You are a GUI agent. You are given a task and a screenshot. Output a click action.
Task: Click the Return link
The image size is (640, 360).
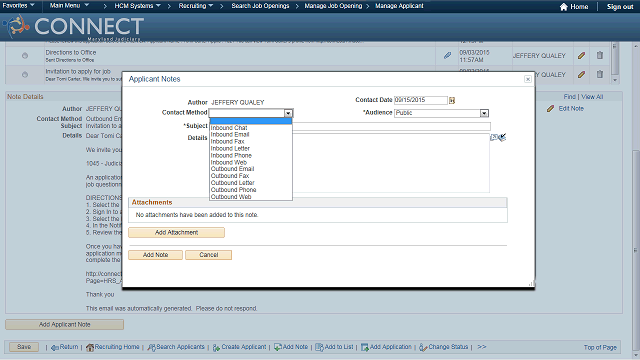click(64, 347)
